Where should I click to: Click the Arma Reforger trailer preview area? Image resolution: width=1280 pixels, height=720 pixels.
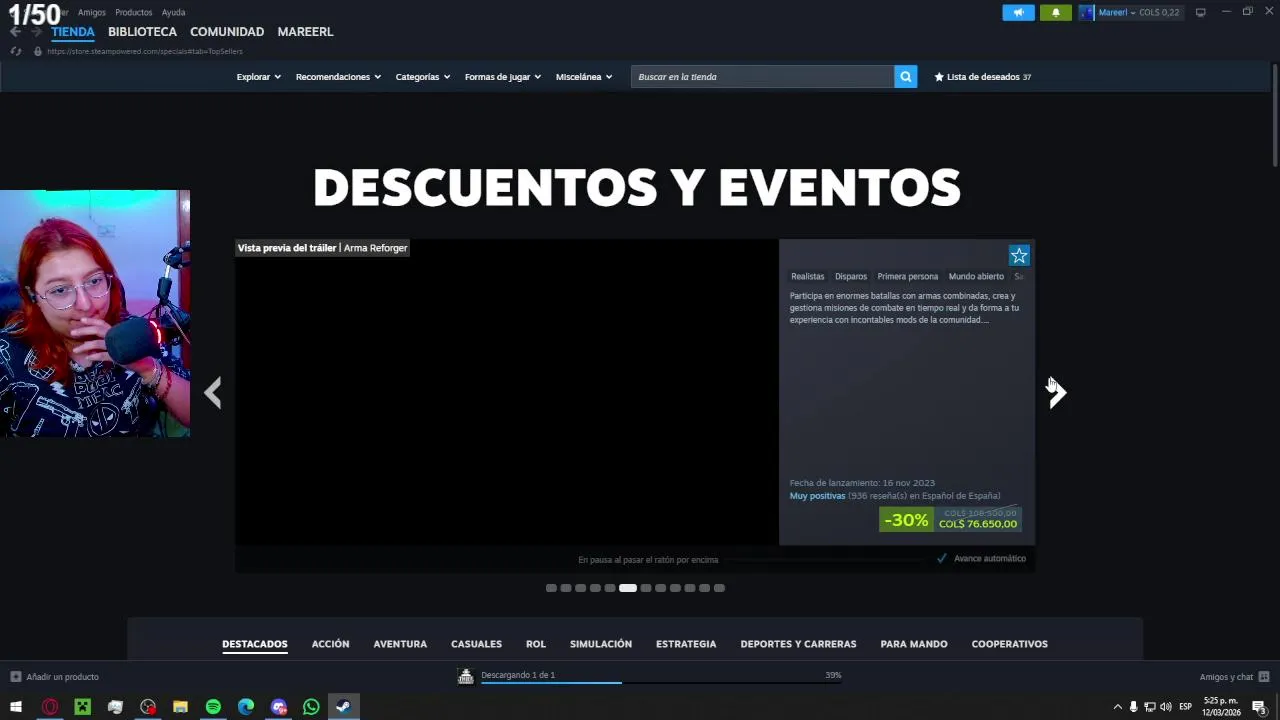click(506, 392)
